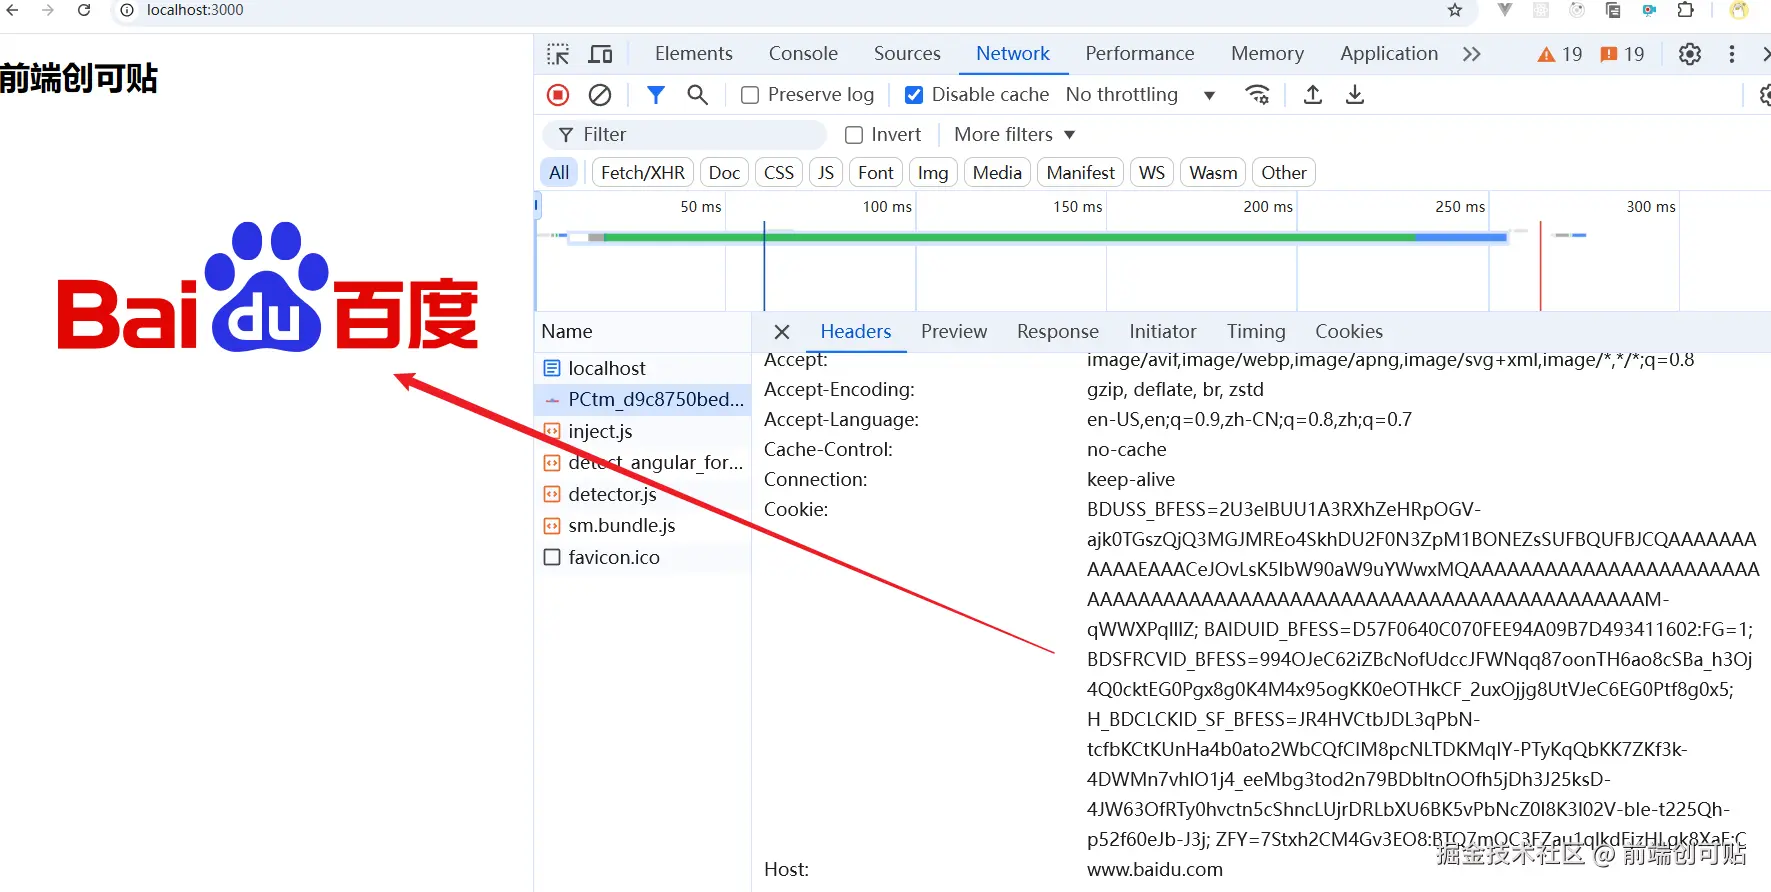This screenshot has height=892, width=1771.
Task: Open the browser extensions puzzle icon
Action: point(1685,10)
